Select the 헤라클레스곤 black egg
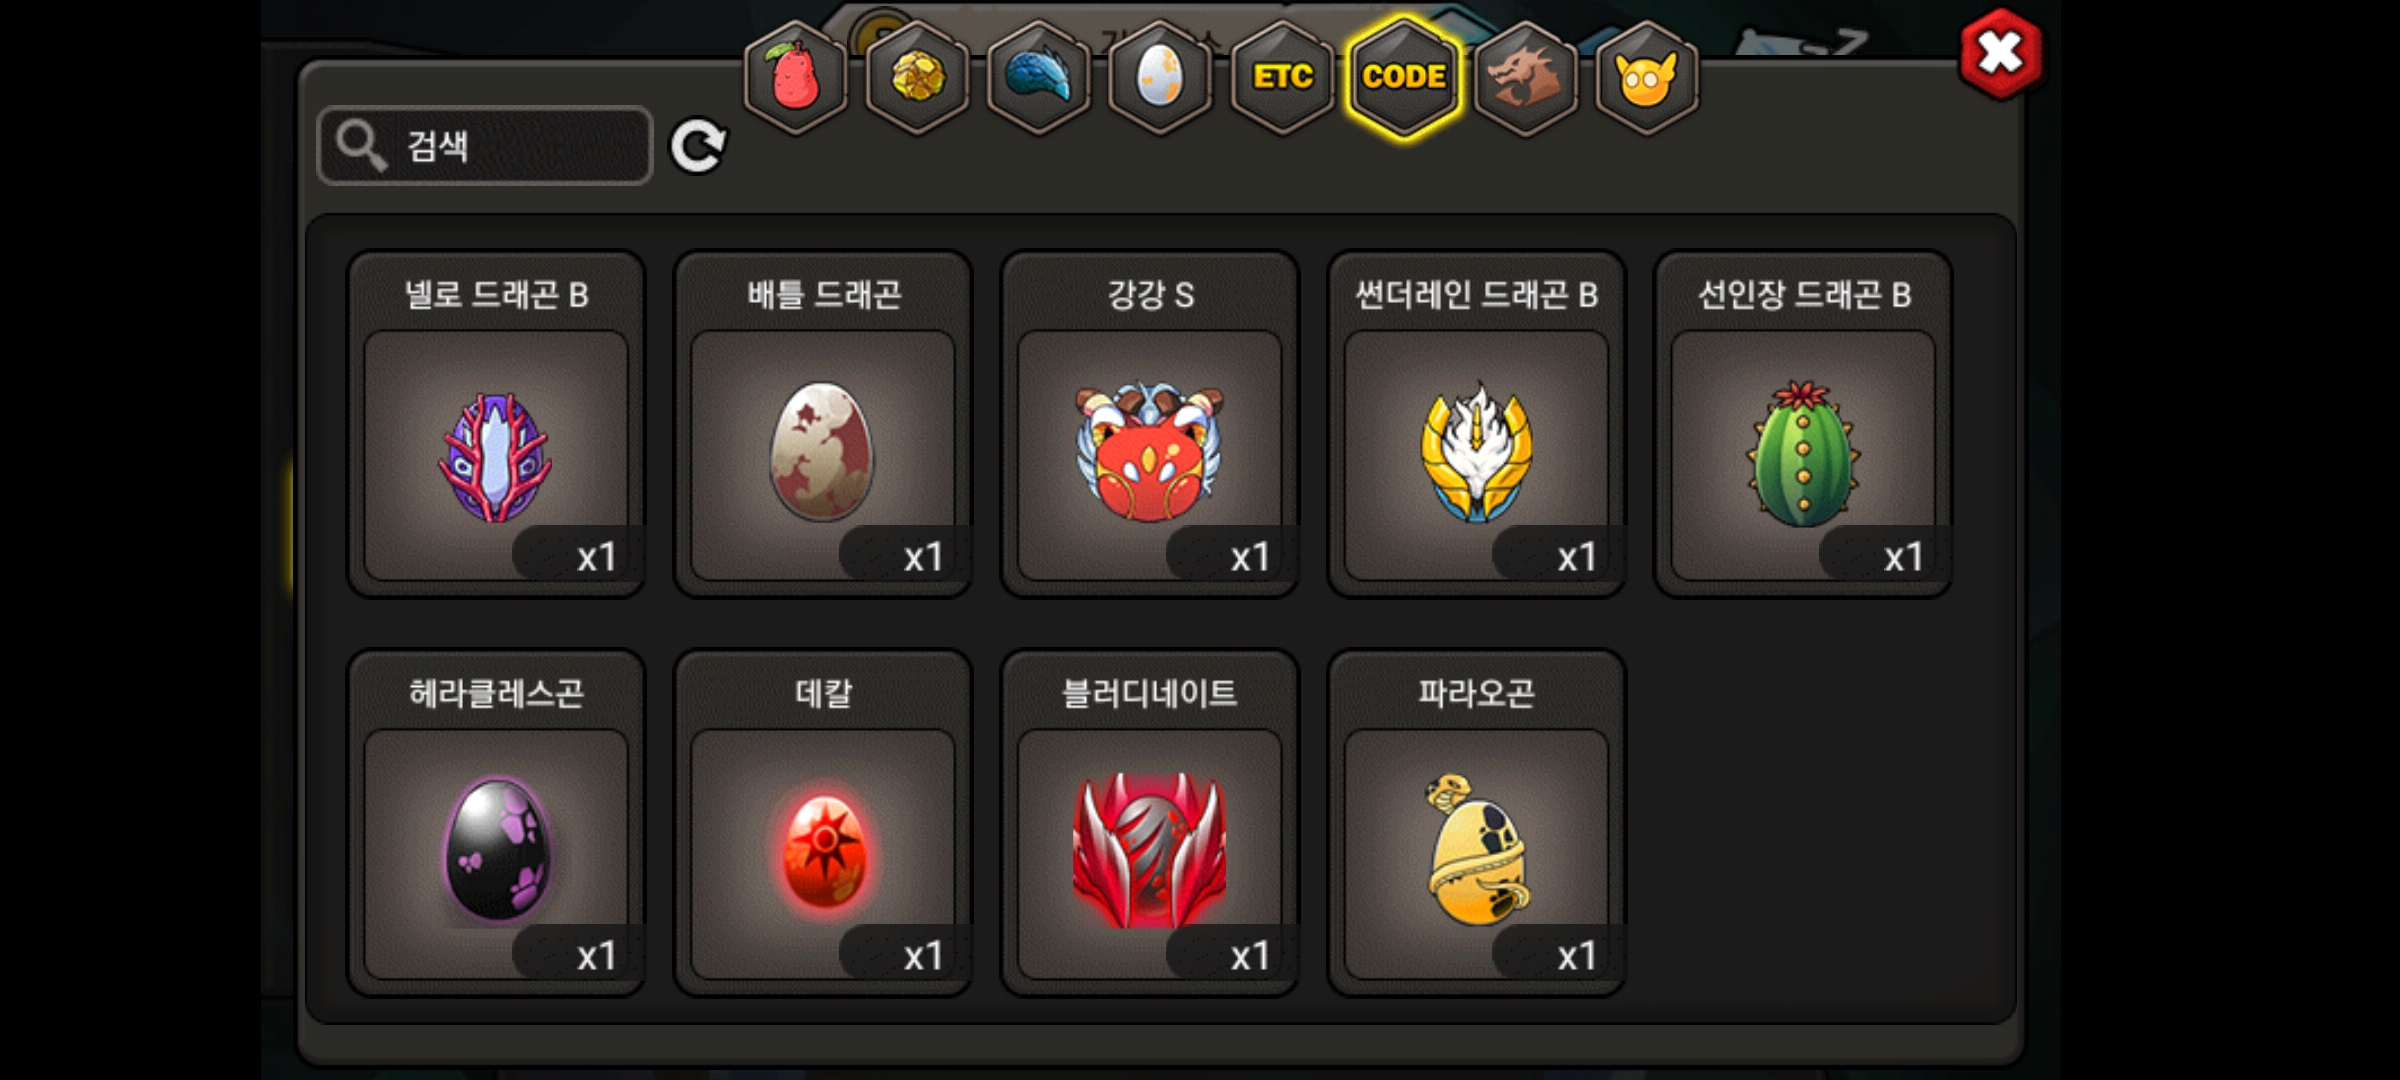Image resolution: width=2400 pixels, height=1080 pixels. pyautogui.click(x=496, y=823)
